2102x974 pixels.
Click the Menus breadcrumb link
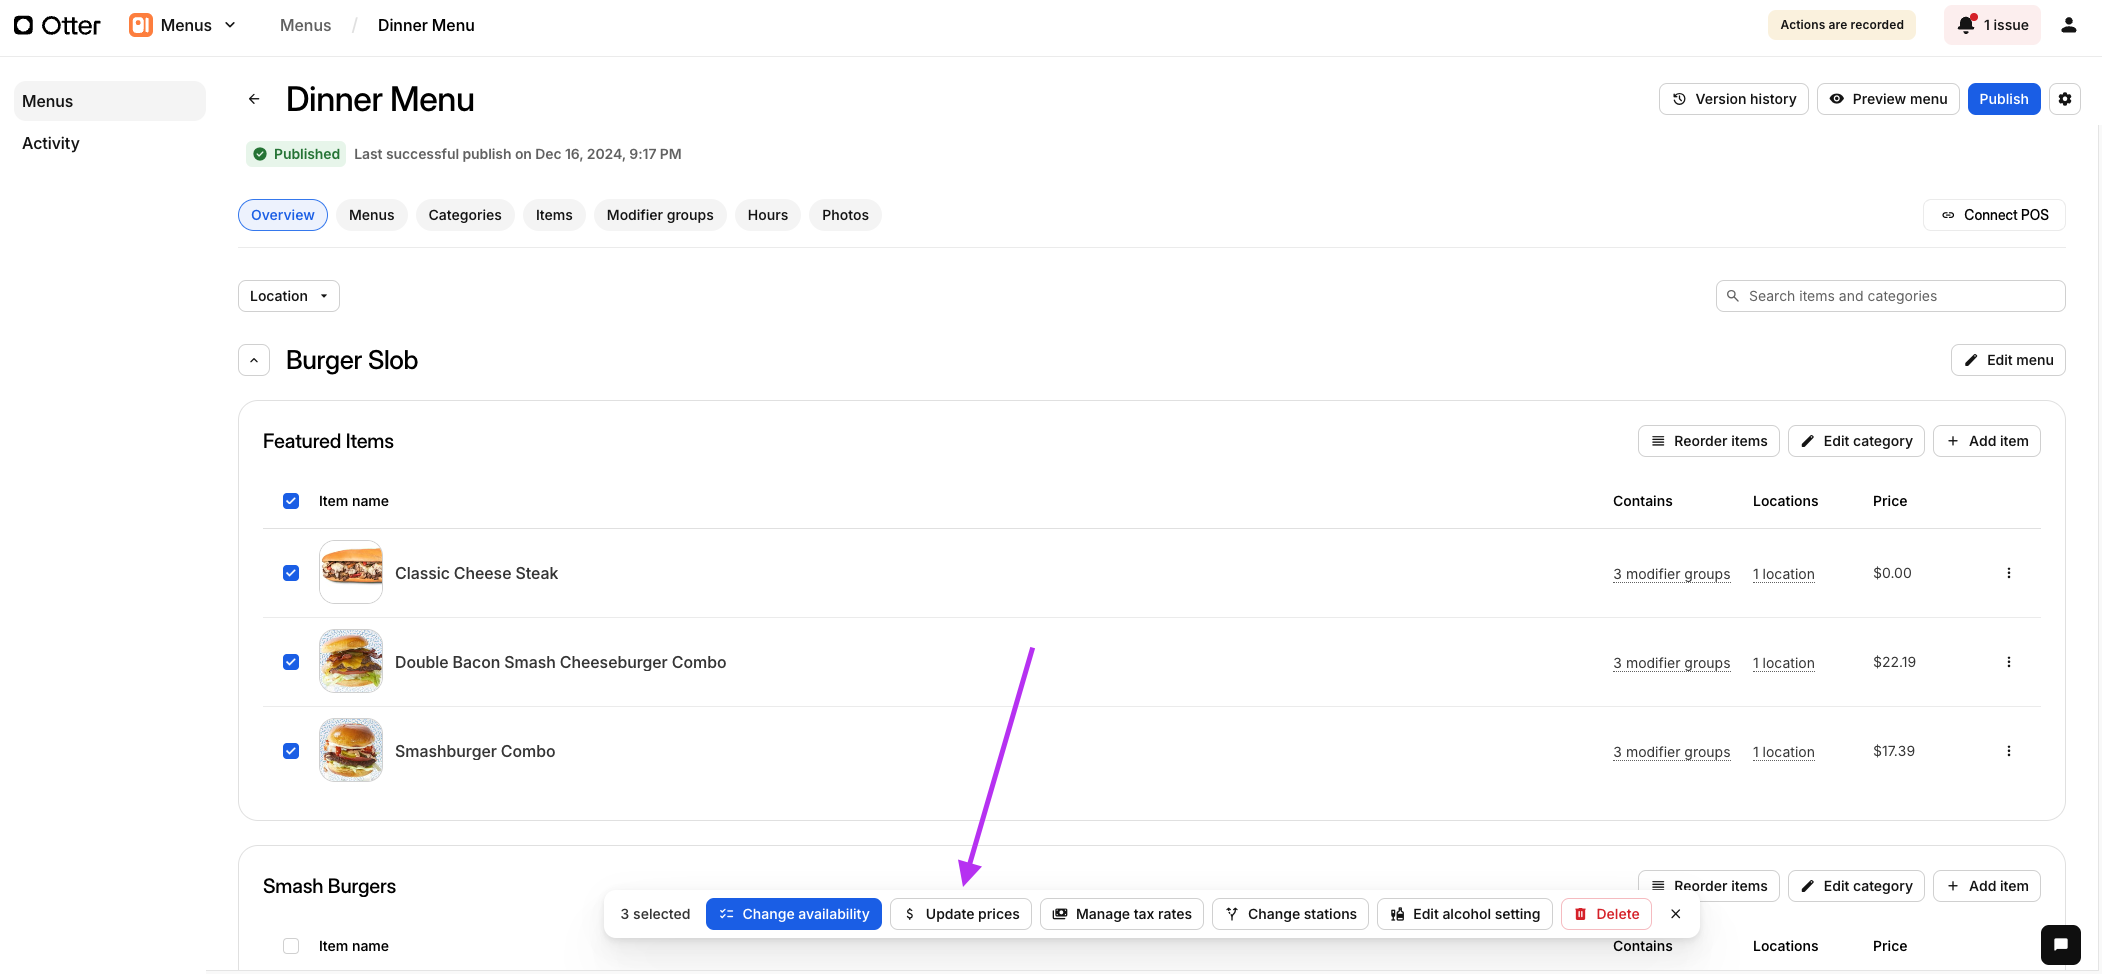305,25
